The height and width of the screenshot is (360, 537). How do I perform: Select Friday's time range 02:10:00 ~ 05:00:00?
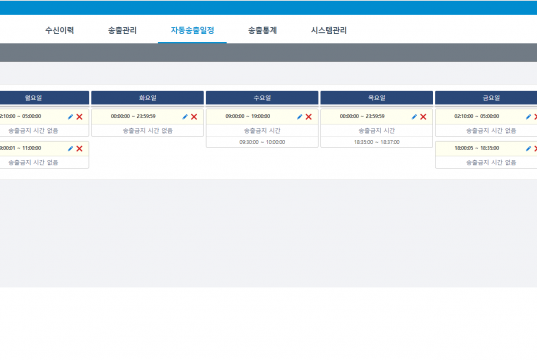(x=477, y=116)
